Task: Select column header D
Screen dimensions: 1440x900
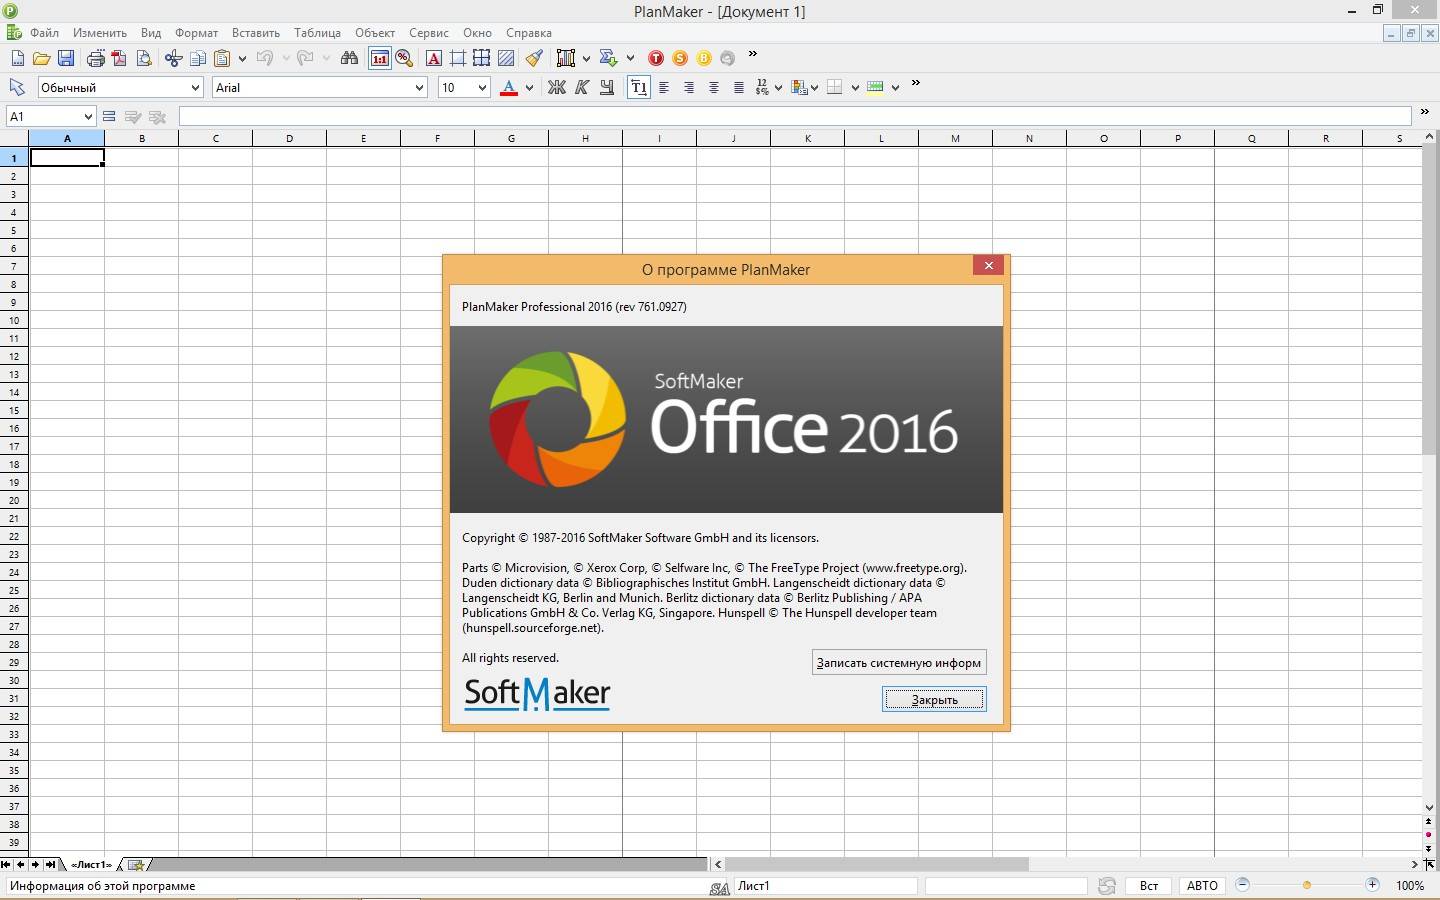Action: (x=289, y=138)
